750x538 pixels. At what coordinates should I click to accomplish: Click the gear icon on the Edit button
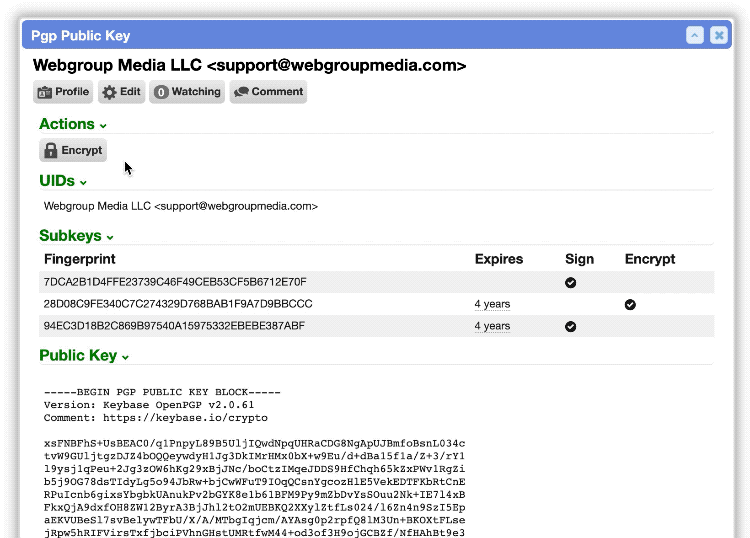tap(110, 92)
